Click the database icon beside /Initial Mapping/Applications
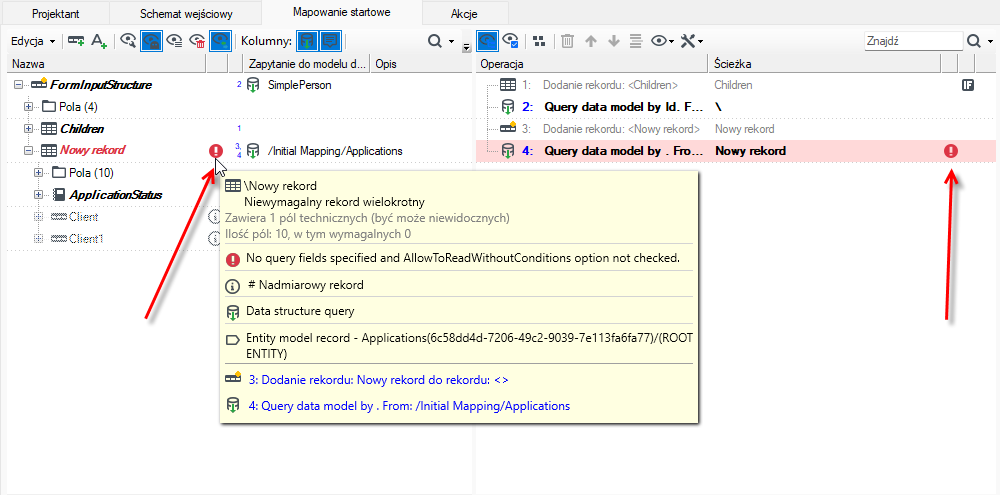Screen dimensions: 1000x495 253,151
